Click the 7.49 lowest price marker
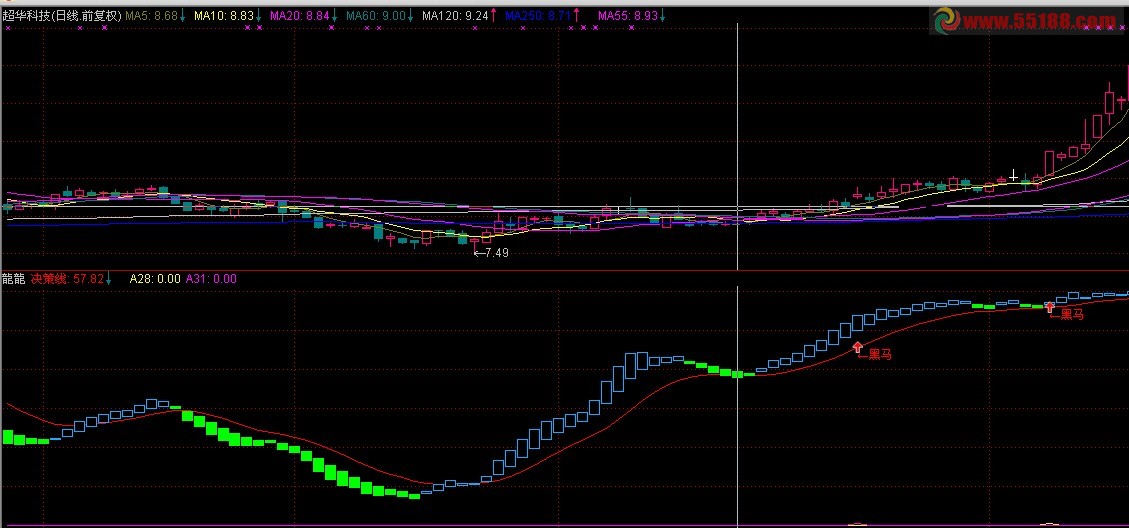 point(492,253)
